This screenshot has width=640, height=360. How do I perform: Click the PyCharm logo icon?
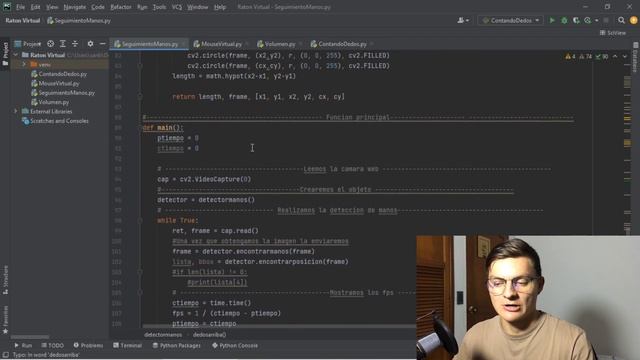7,7
